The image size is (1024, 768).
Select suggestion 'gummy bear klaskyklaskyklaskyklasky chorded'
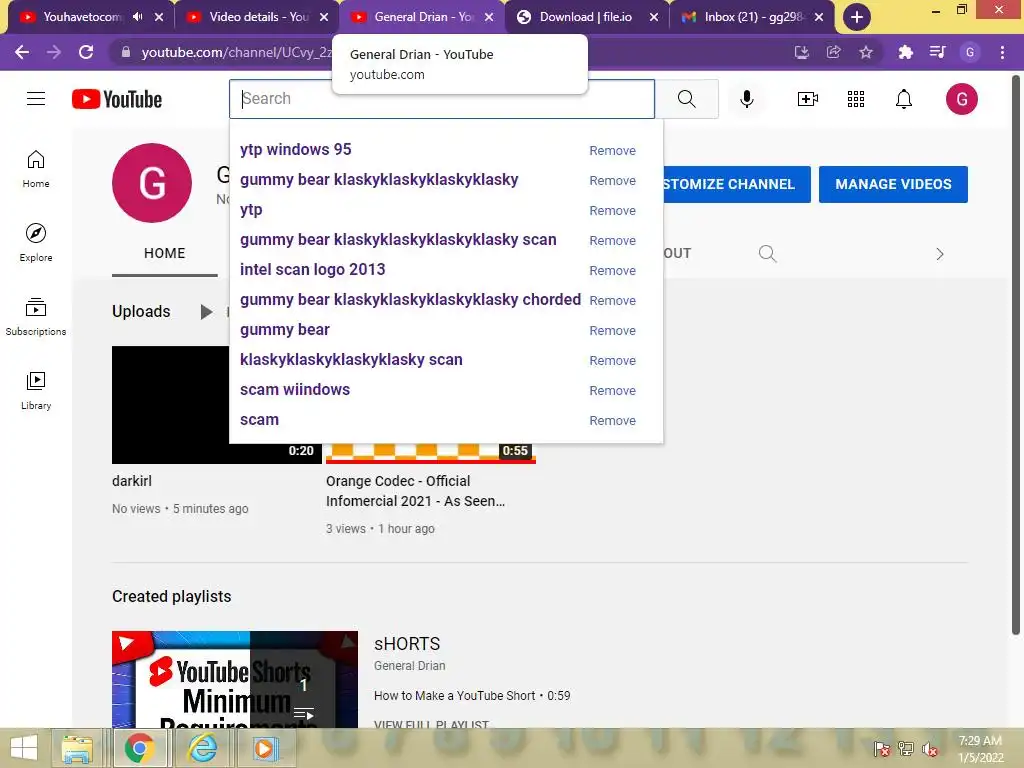point(410,300)
